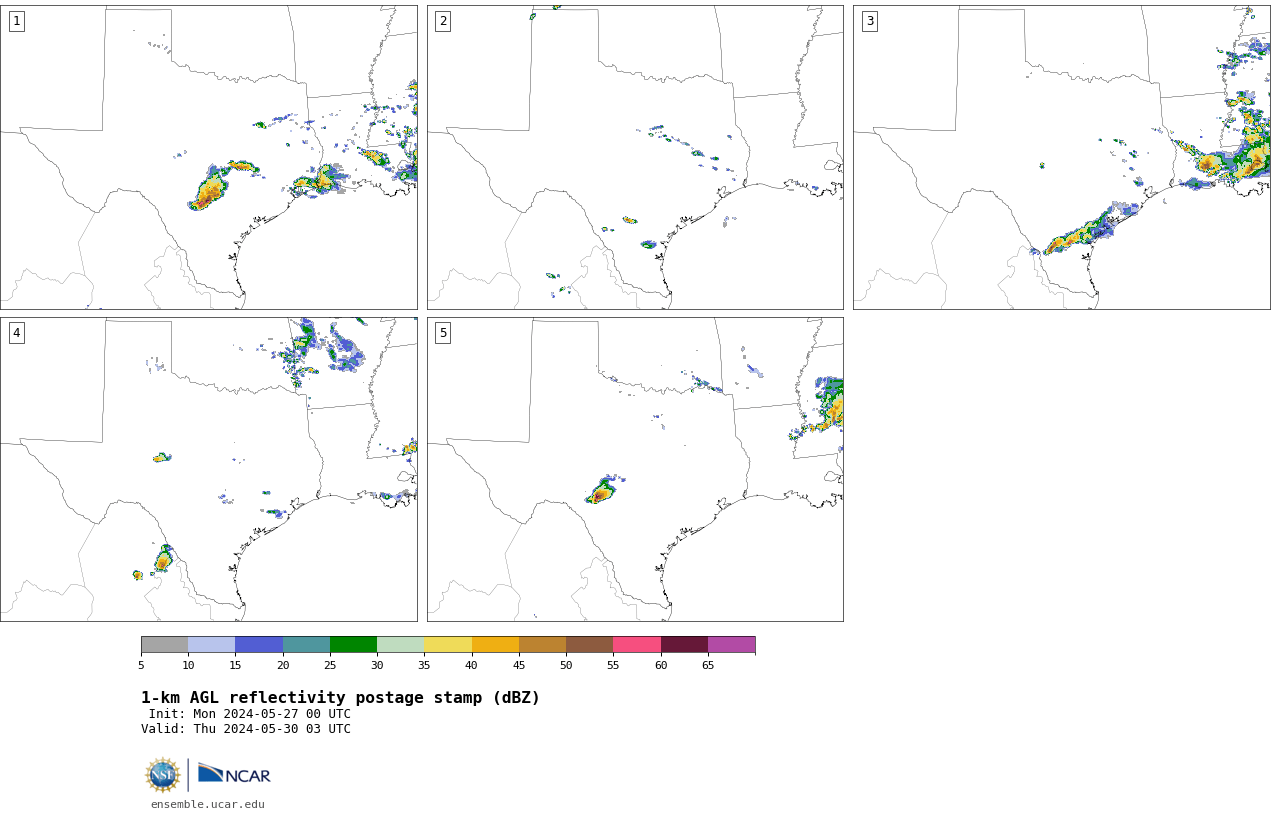This screenshot has width=1280, height=815.
Task: Click the colorbar tick label '35'
Action: point(424,665)
